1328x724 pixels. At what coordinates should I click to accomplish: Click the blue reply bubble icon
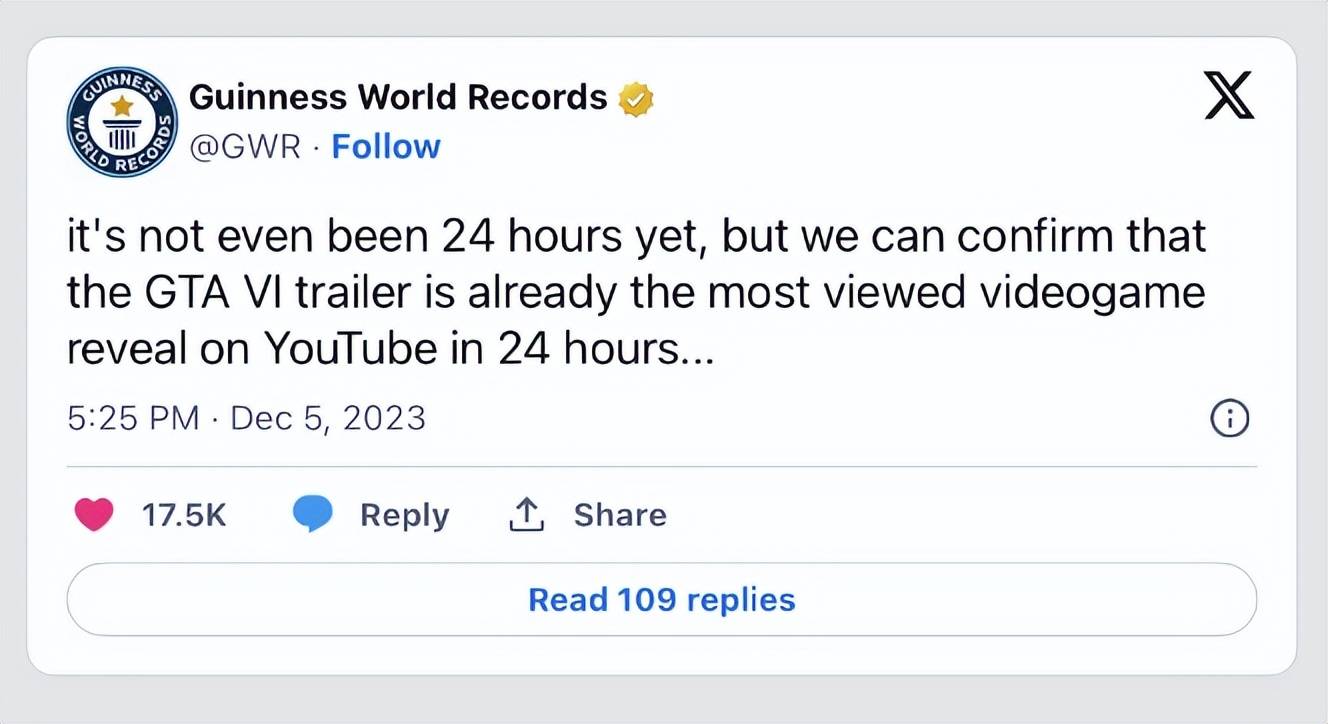click(x=313, y=515)
